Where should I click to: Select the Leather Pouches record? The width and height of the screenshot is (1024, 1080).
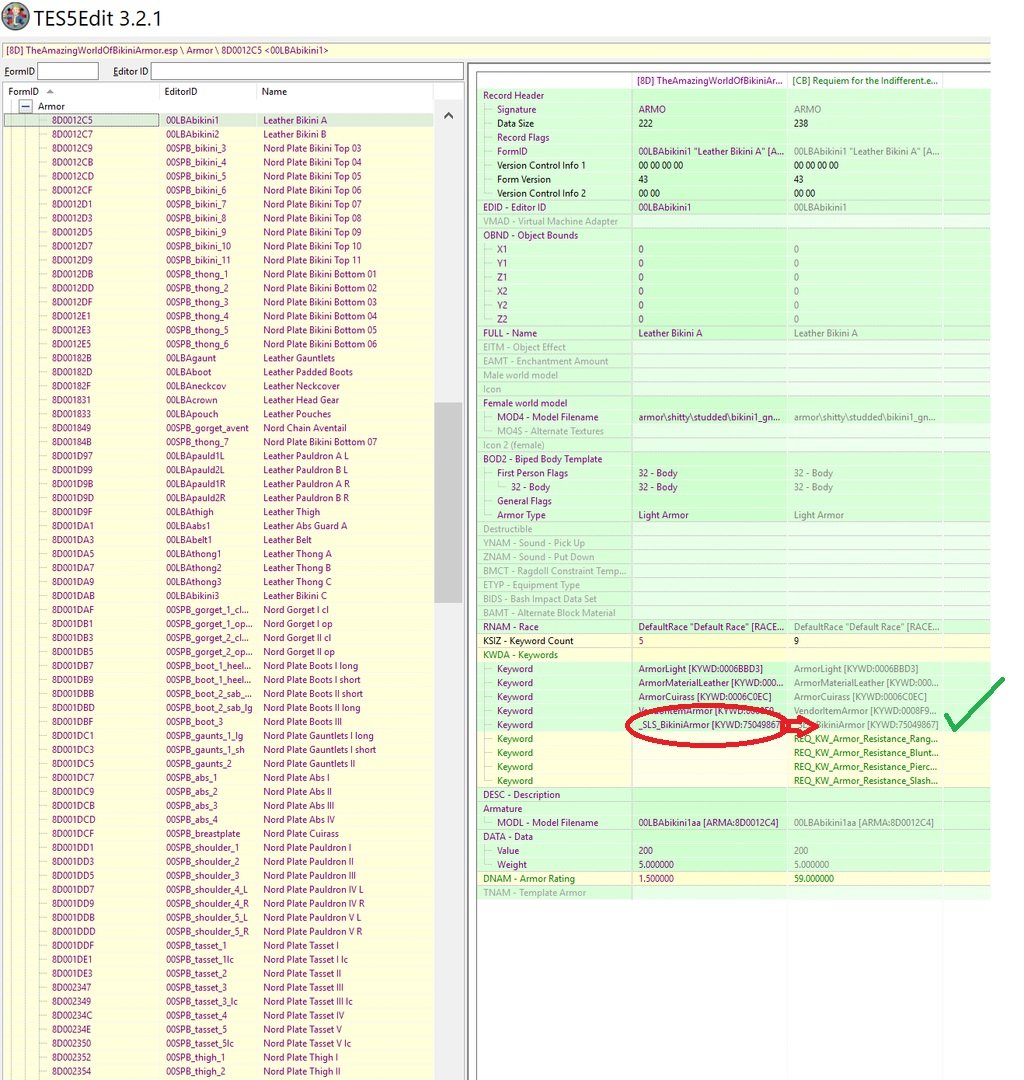click(218, 414)
